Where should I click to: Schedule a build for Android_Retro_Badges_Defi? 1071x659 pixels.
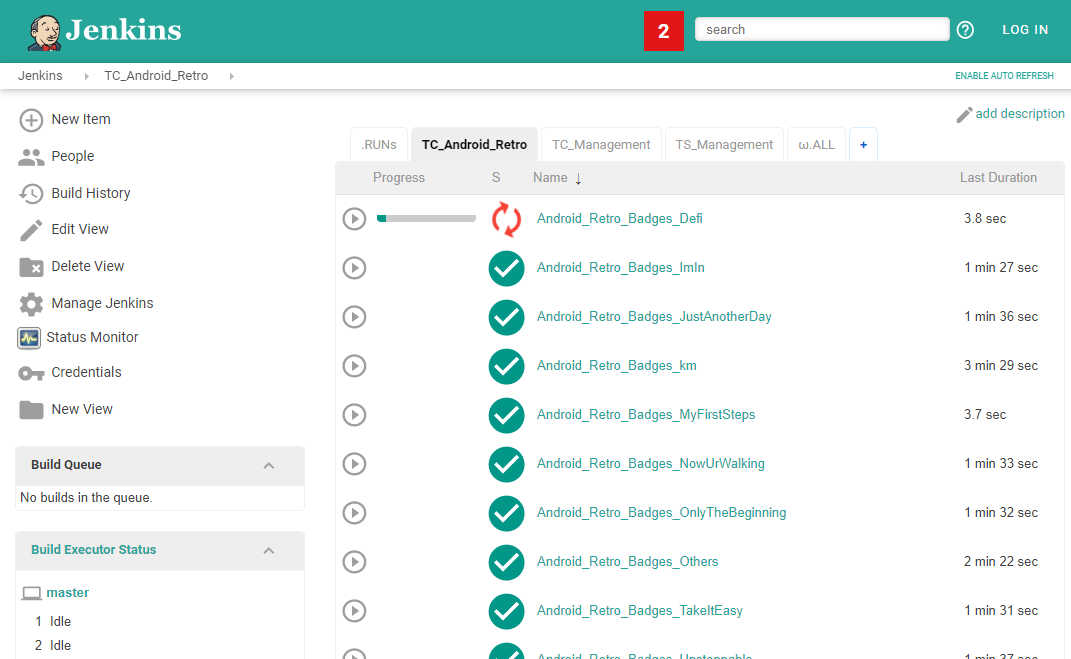coord(354,219)
